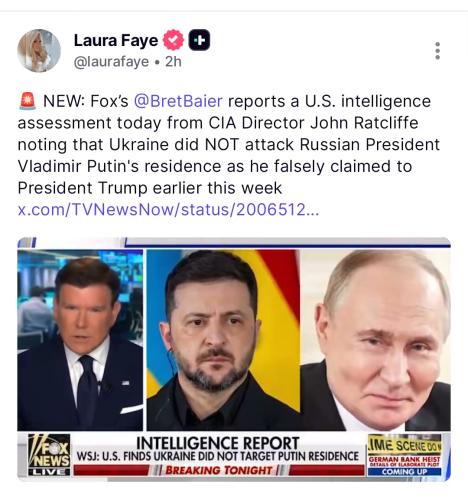Open the Laura Faye display name
Viewport: 468px width, 500px height.
tap(116, 40)
